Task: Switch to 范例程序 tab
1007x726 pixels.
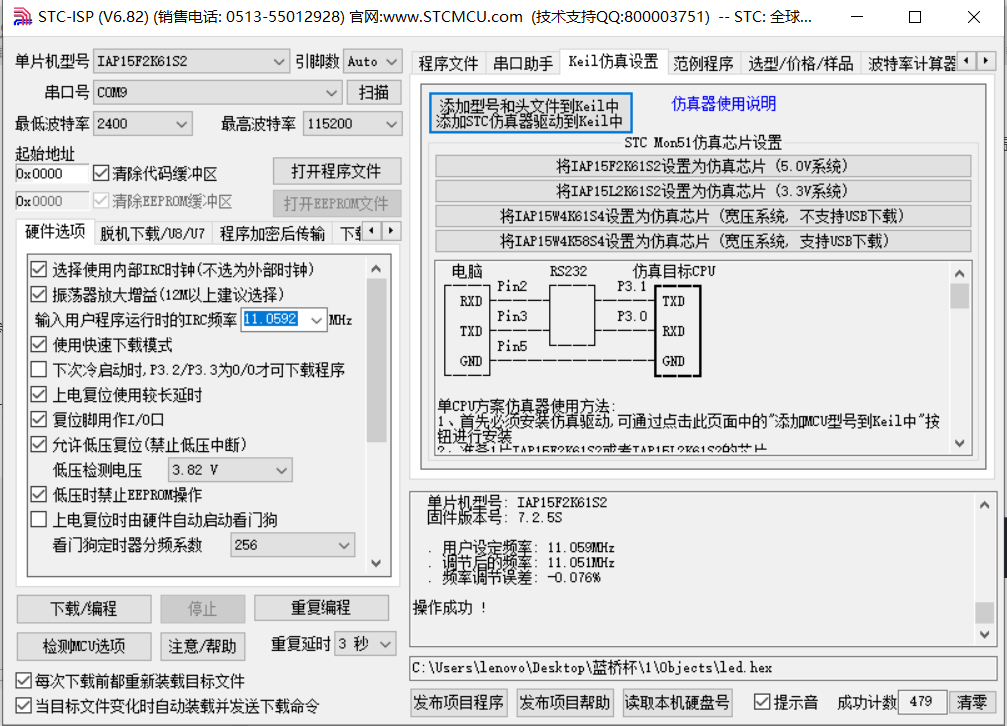Action: [x=703, y=63]
